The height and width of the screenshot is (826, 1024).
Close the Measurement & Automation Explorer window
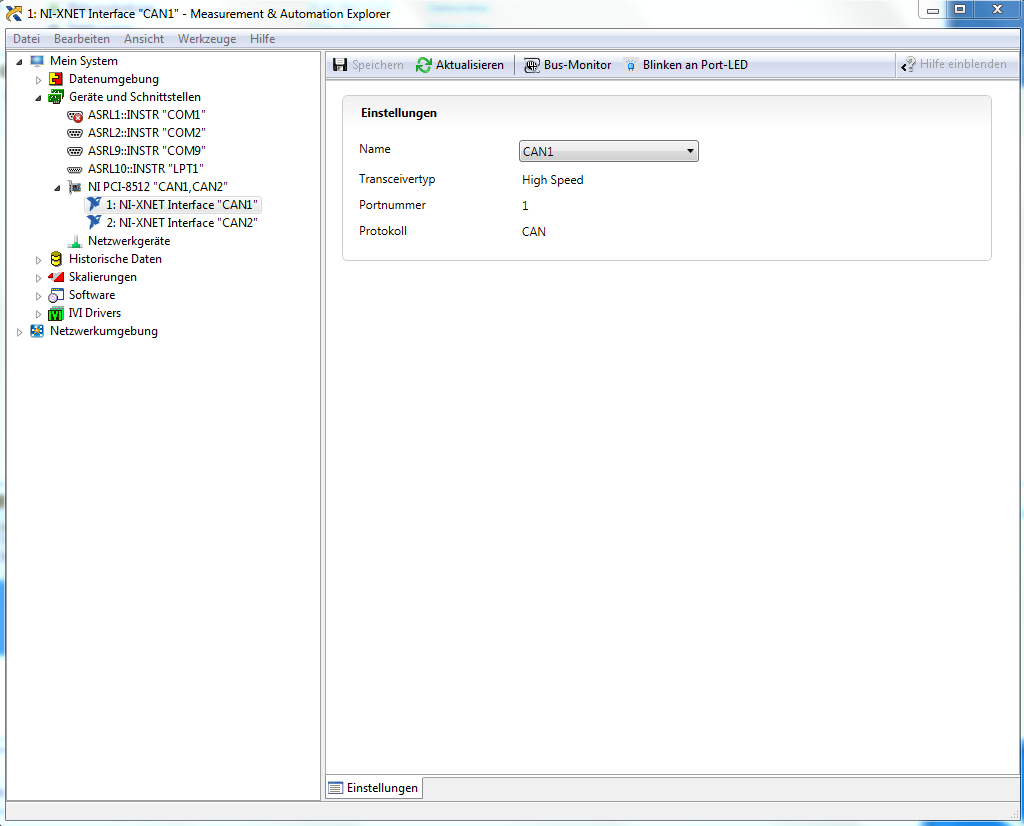[997, 9]
